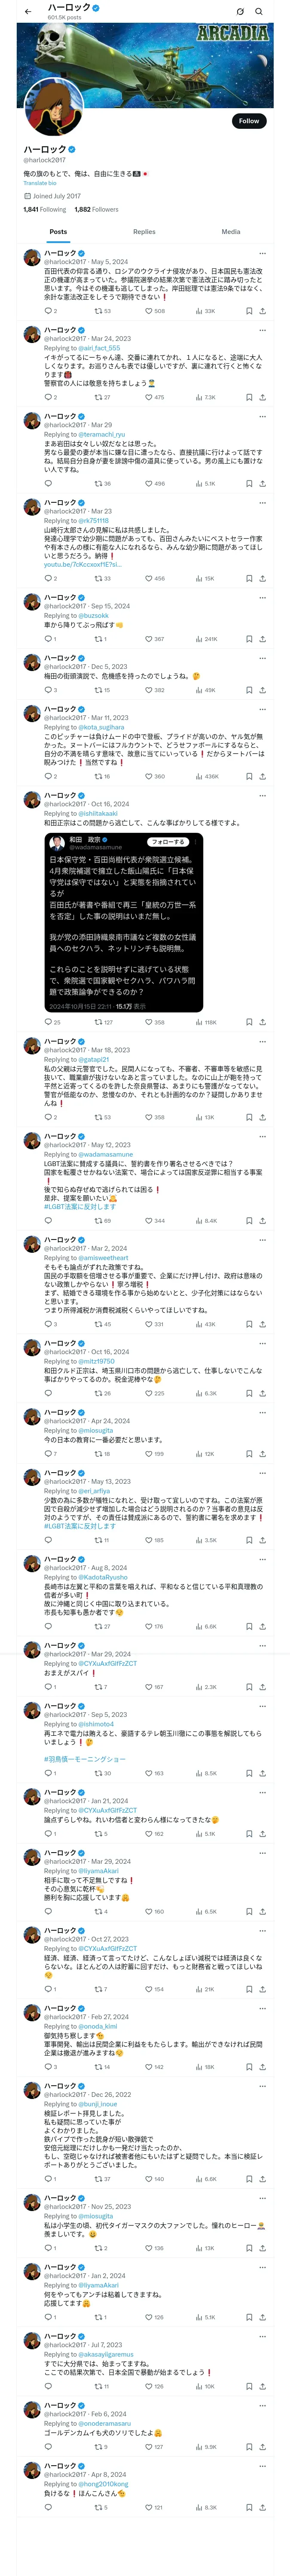Expand more options on May 12, 2023 post
The height and width of the screenshot is (2576, 290).
click(x=262, y=1136)
